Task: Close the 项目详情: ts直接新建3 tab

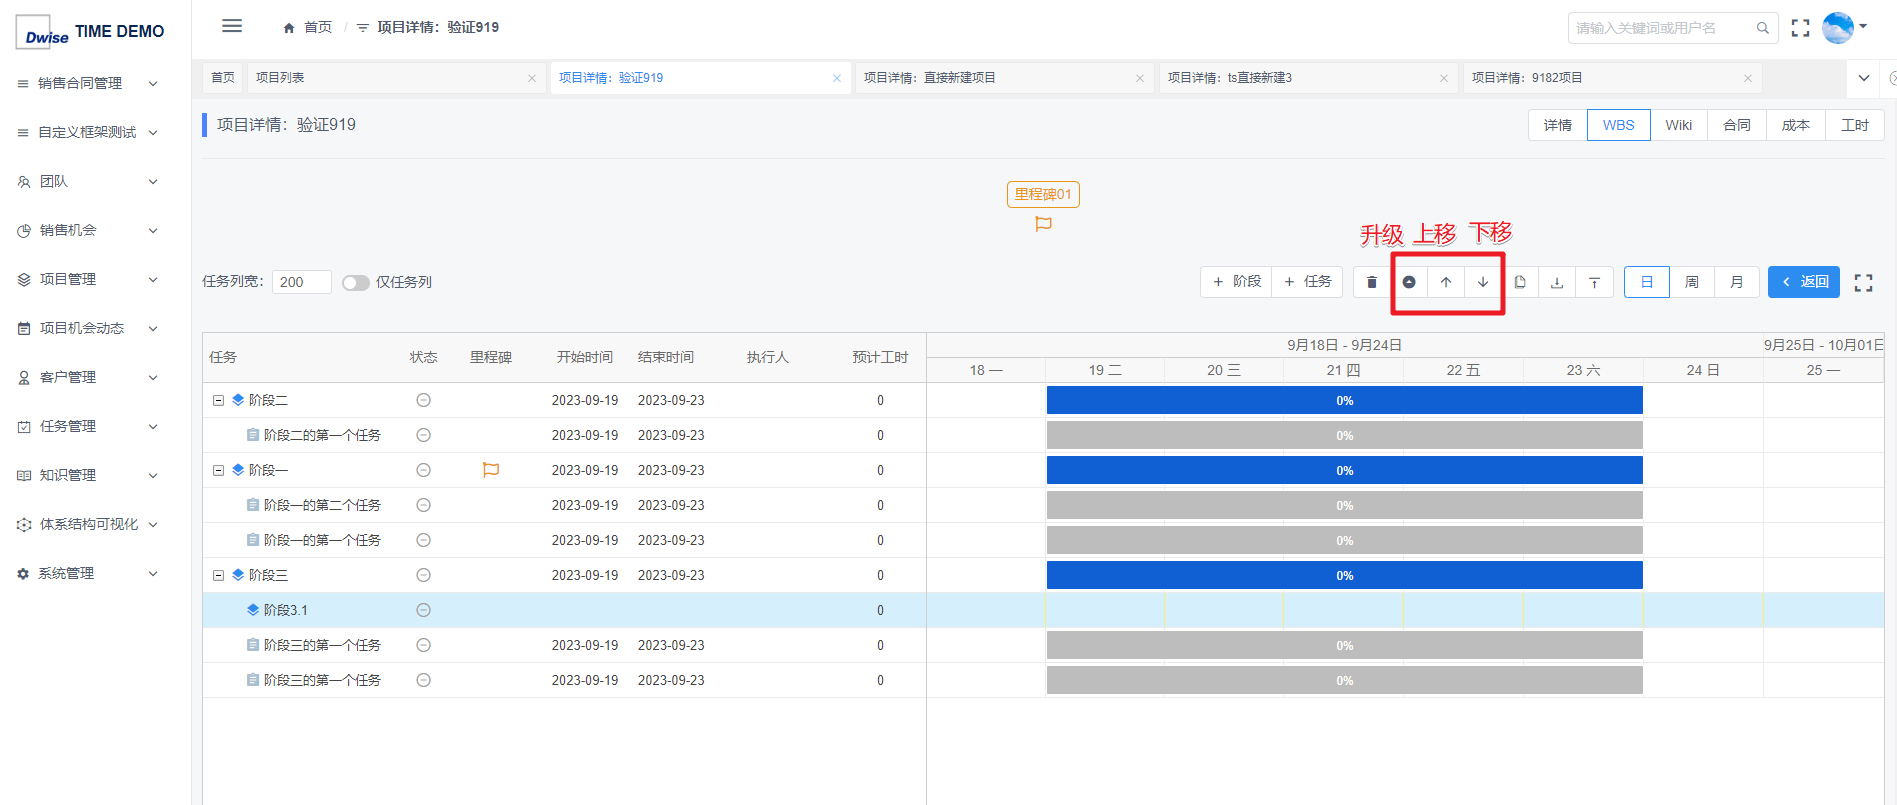Action: [1444, 78]
